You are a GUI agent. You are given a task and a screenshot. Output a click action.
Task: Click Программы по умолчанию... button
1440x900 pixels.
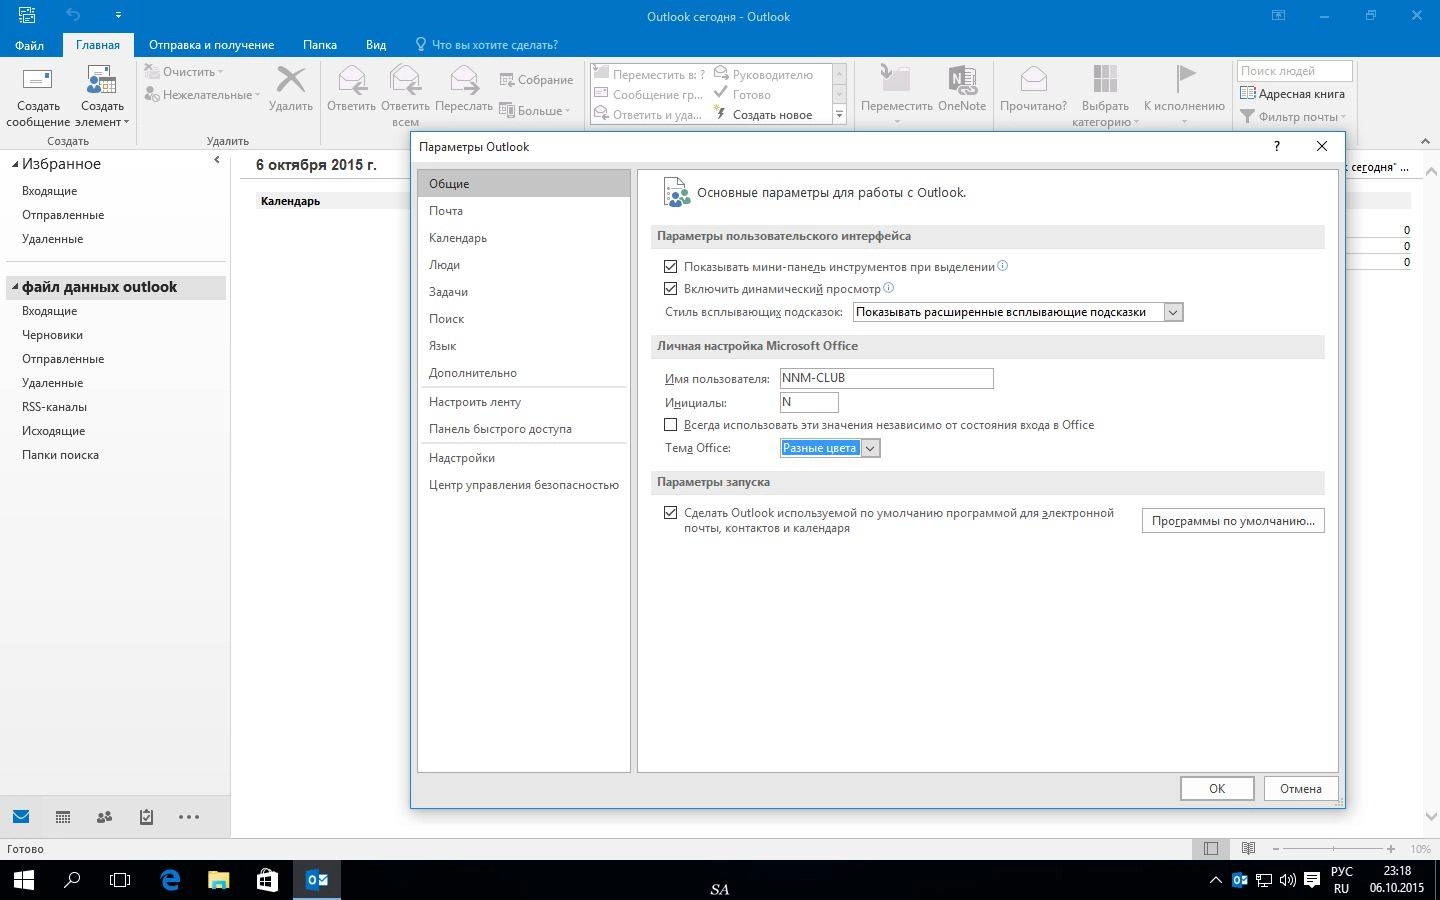1233,520
